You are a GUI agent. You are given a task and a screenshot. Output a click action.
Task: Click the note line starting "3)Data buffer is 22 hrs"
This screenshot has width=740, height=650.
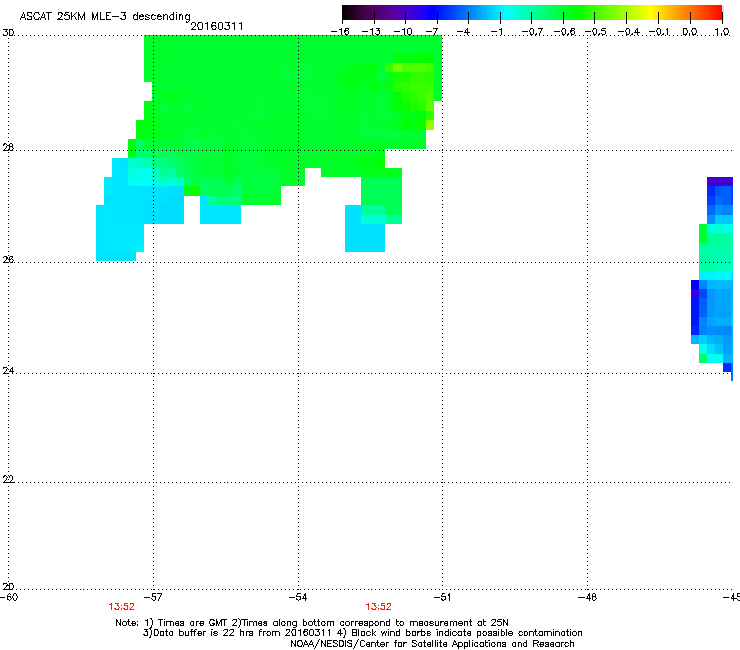(x=362, y=633)
